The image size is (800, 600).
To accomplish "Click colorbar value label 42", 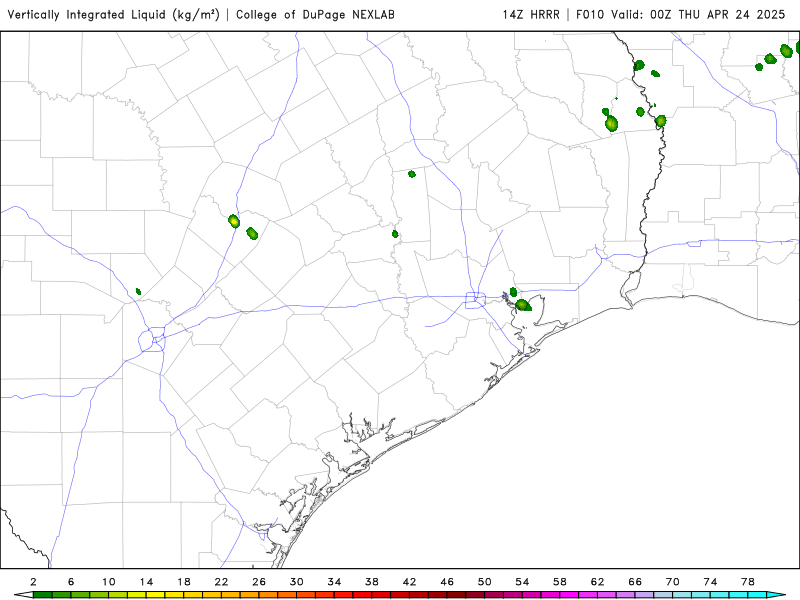I will (x=409, y=582).
